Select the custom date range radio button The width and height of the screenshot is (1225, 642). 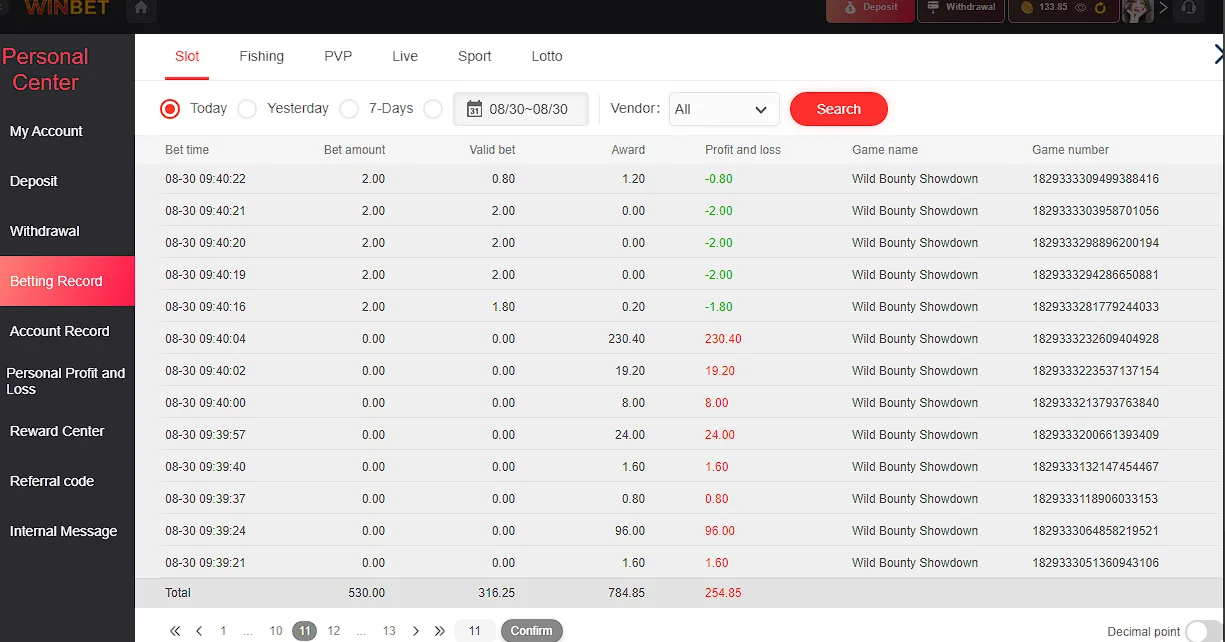click(x=433, y=109)
